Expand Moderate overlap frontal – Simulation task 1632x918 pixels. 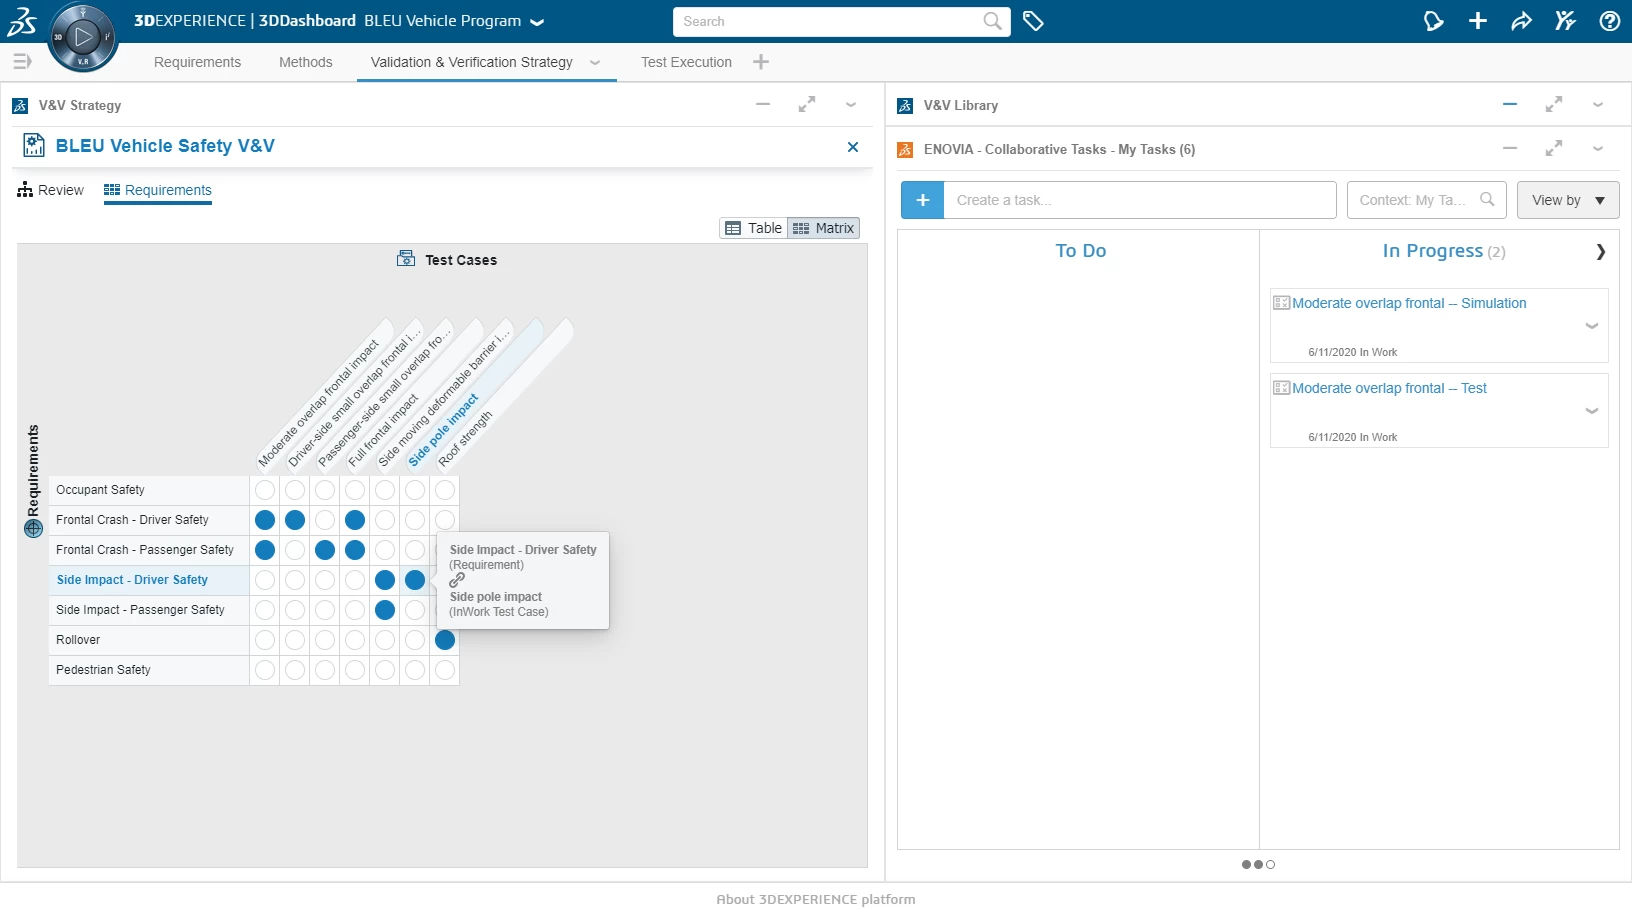[1591, 326]
